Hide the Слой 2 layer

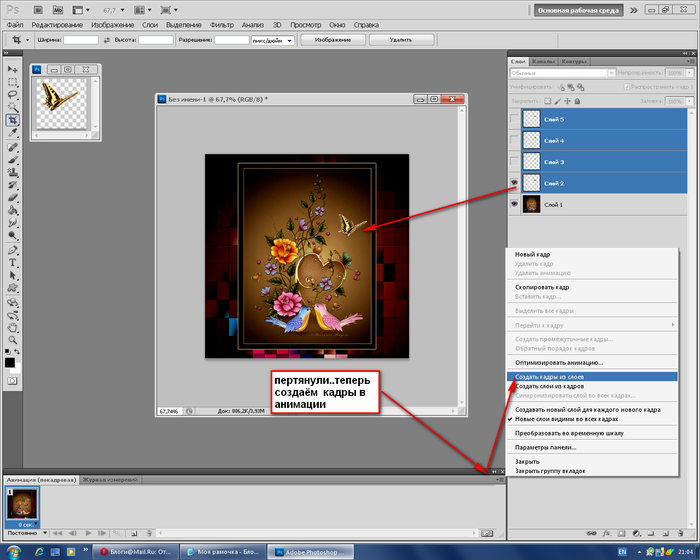pos(514,183)
